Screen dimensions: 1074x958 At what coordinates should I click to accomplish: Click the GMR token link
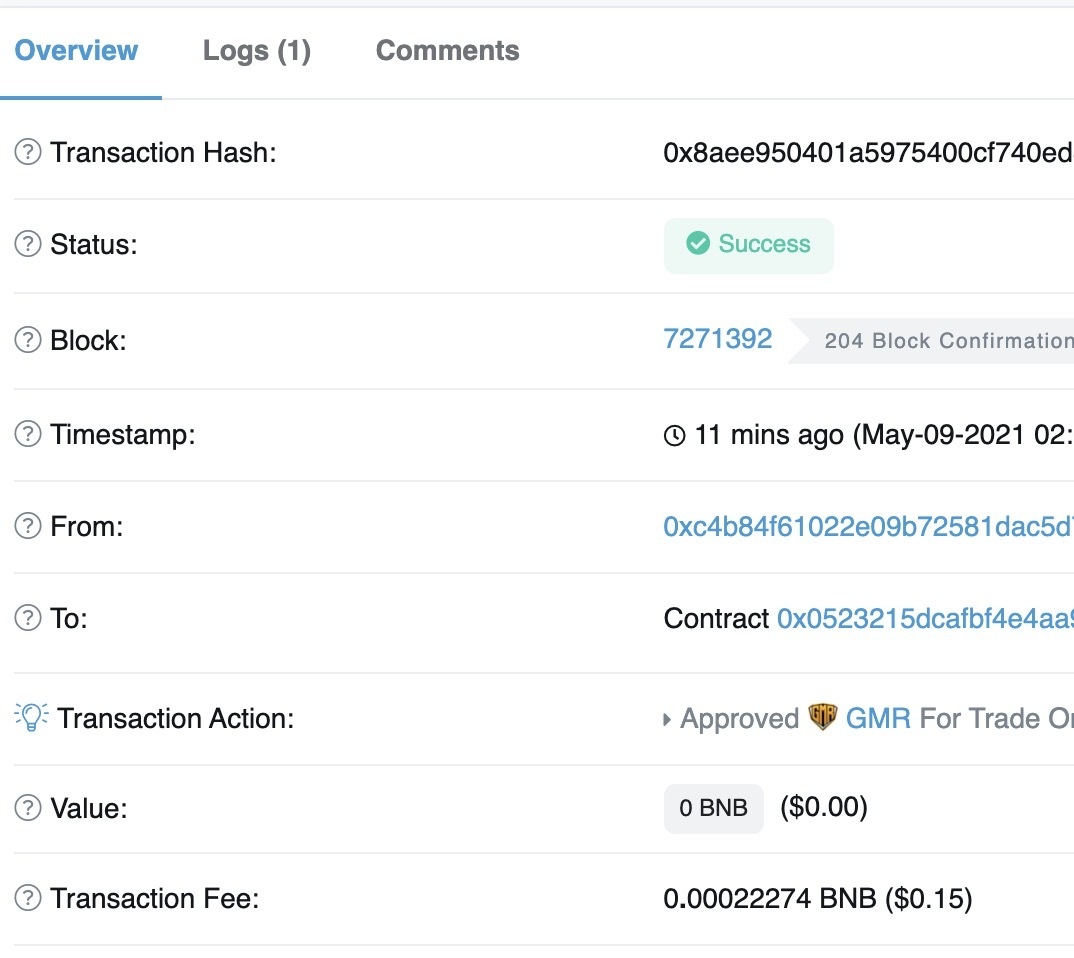pyautogui.click(x=878, y=718)
